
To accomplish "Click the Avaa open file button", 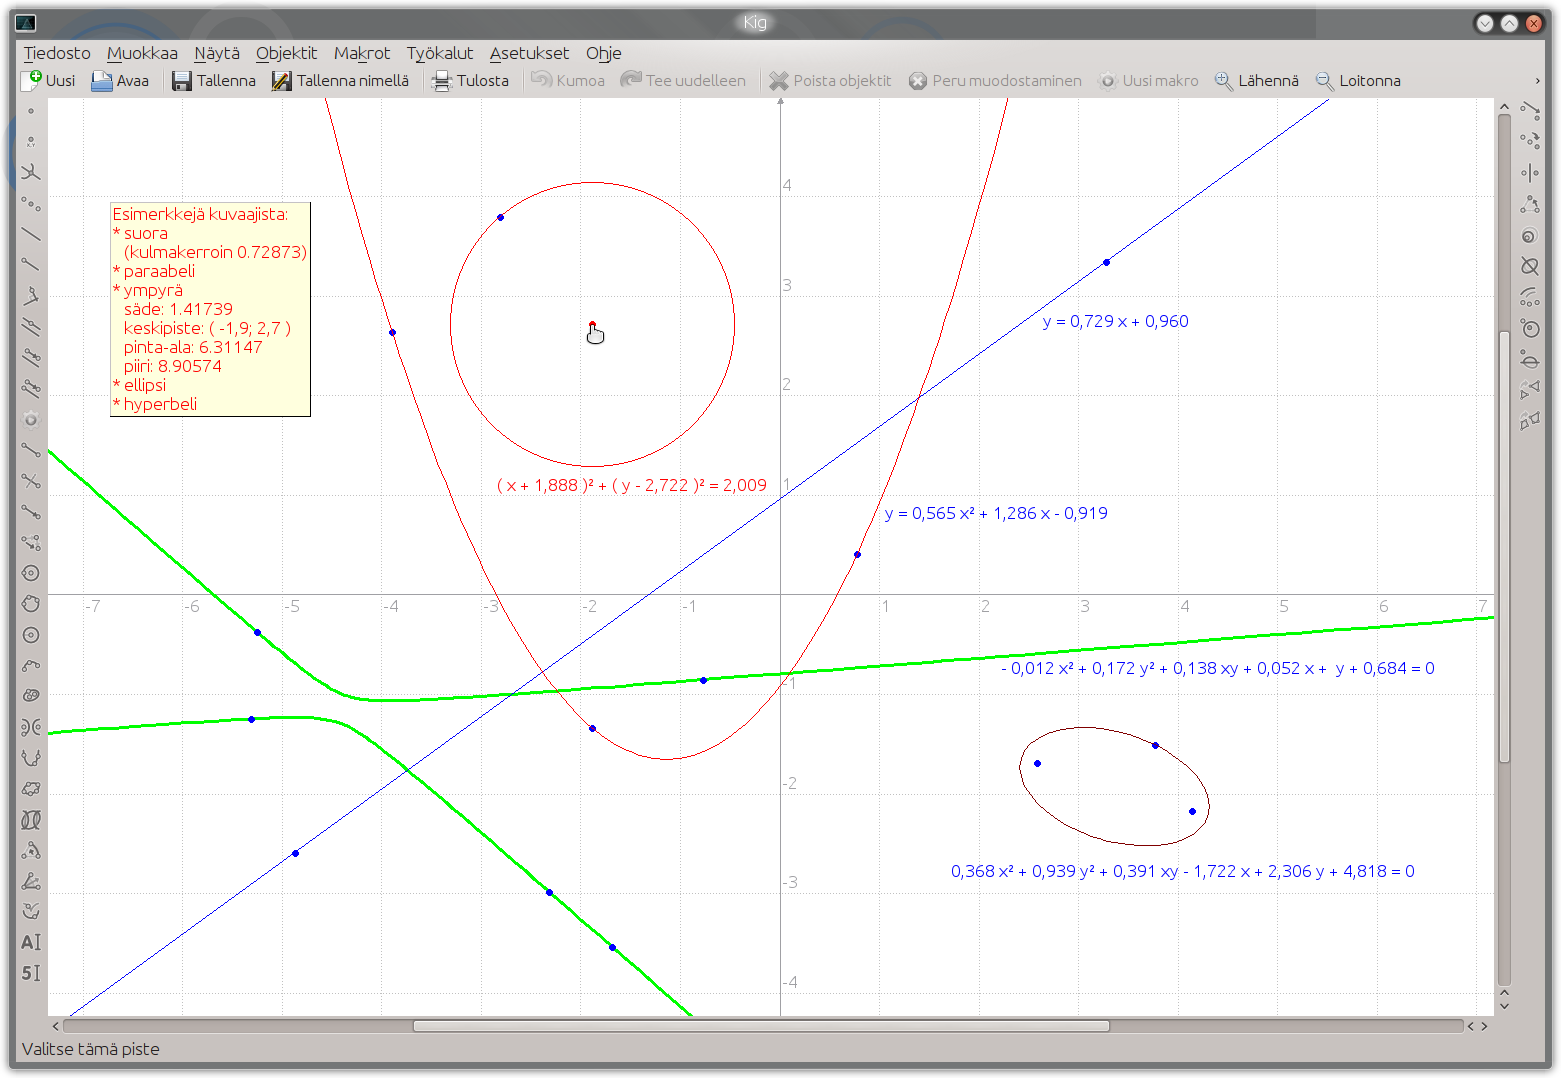I will 120,80.
